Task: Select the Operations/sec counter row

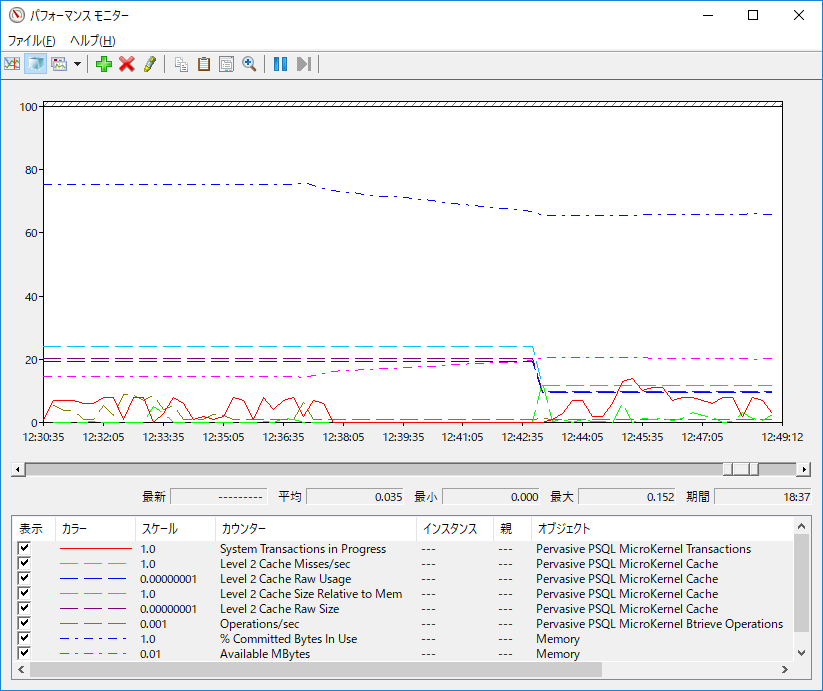Action: [x=260, y=624]
